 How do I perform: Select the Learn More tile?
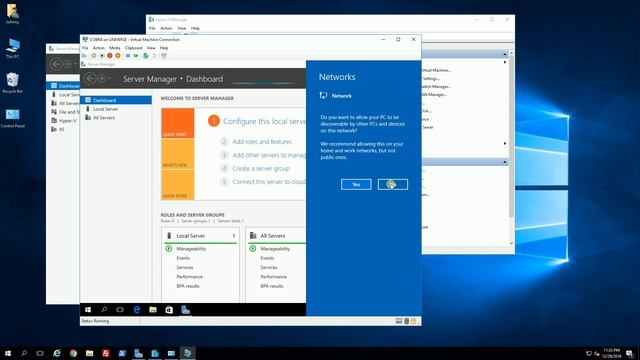coord(178,184)
